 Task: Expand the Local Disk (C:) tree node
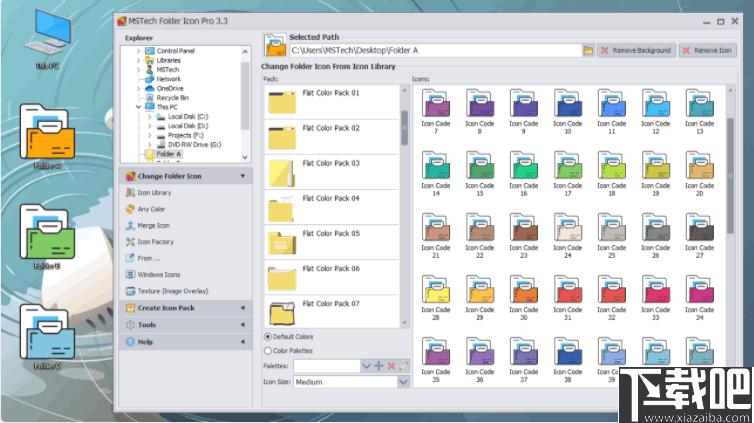coord(149,117)
